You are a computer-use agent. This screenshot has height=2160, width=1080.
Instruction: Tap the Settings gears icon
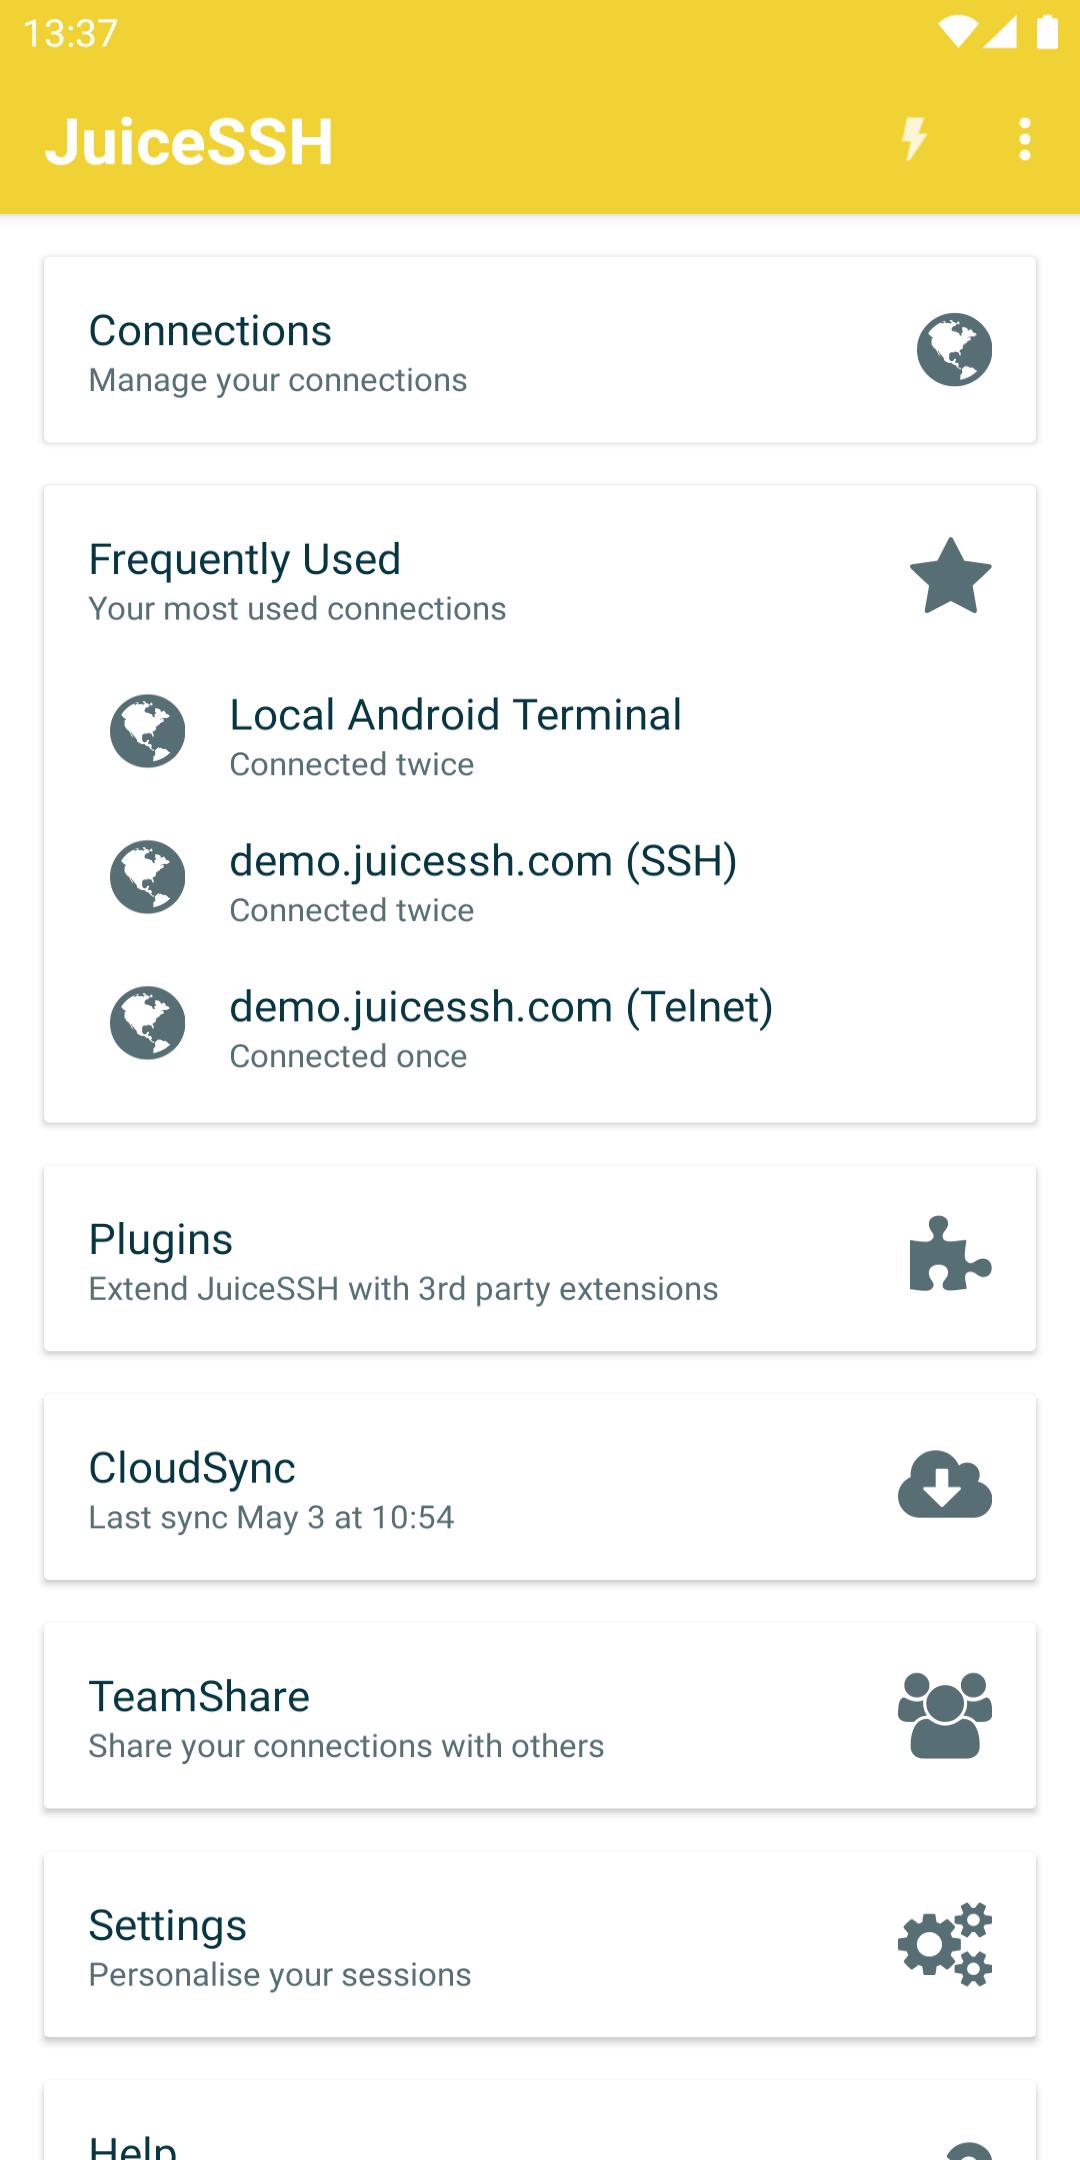945,1944
